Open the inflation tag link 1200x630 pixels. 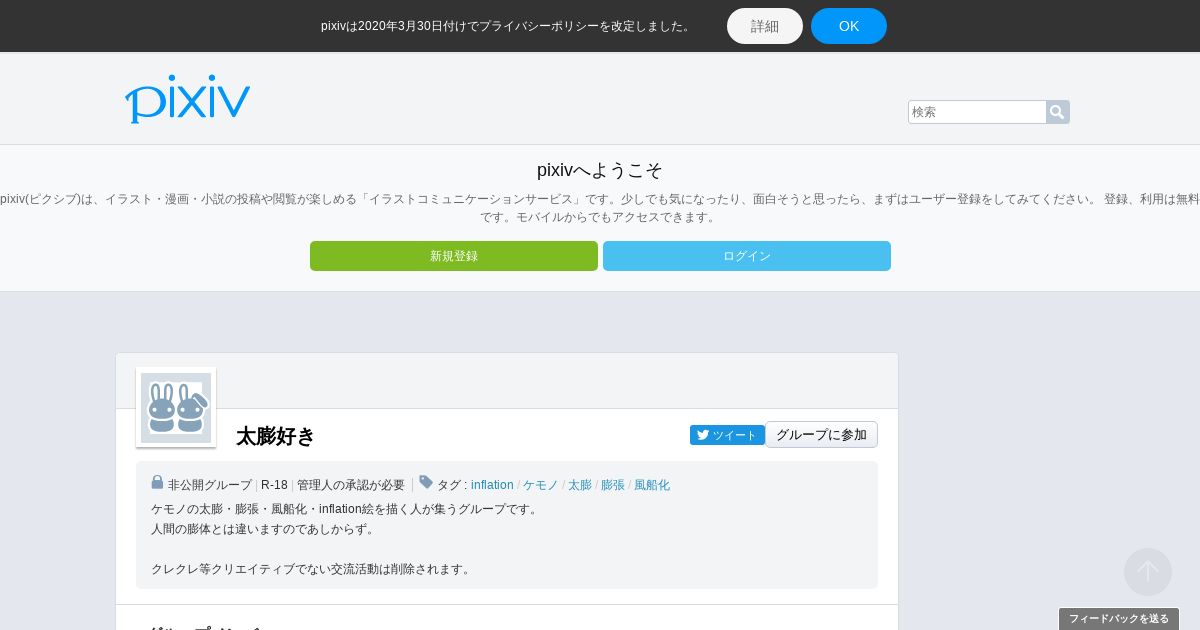coord(492,485)
